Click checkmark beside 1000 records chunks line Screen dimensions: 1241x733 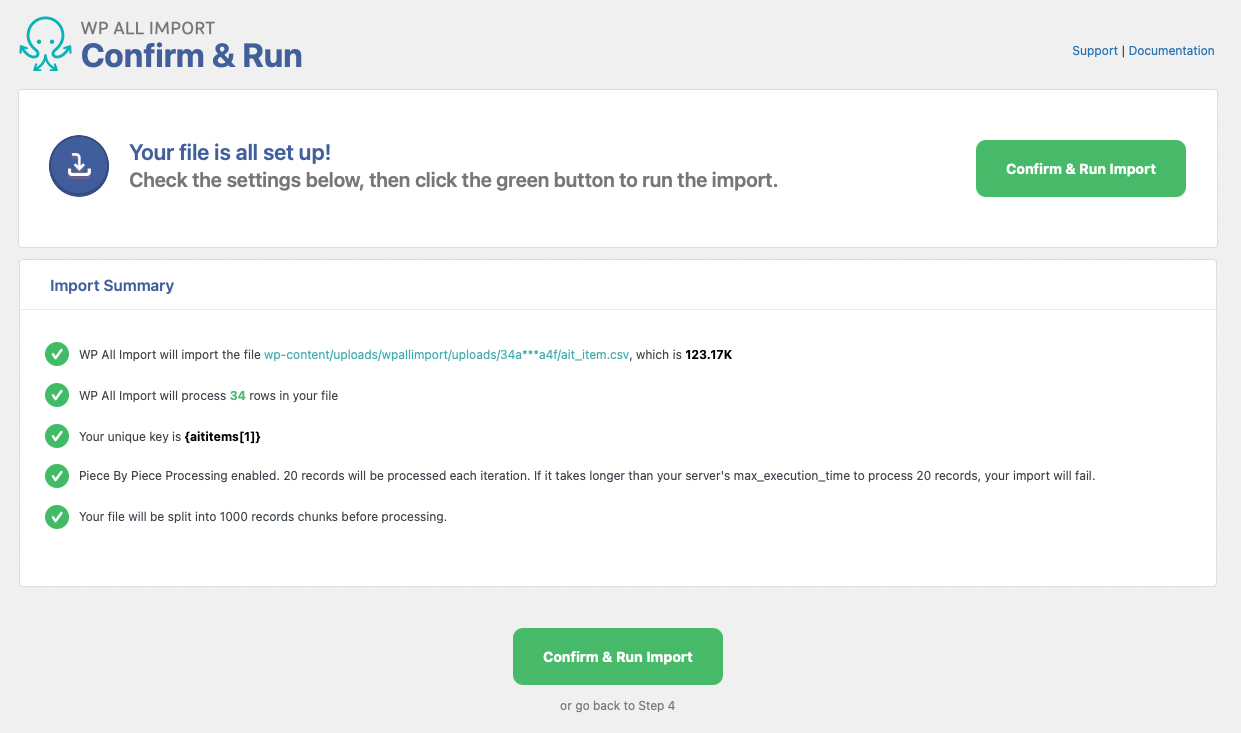(57, 517)
